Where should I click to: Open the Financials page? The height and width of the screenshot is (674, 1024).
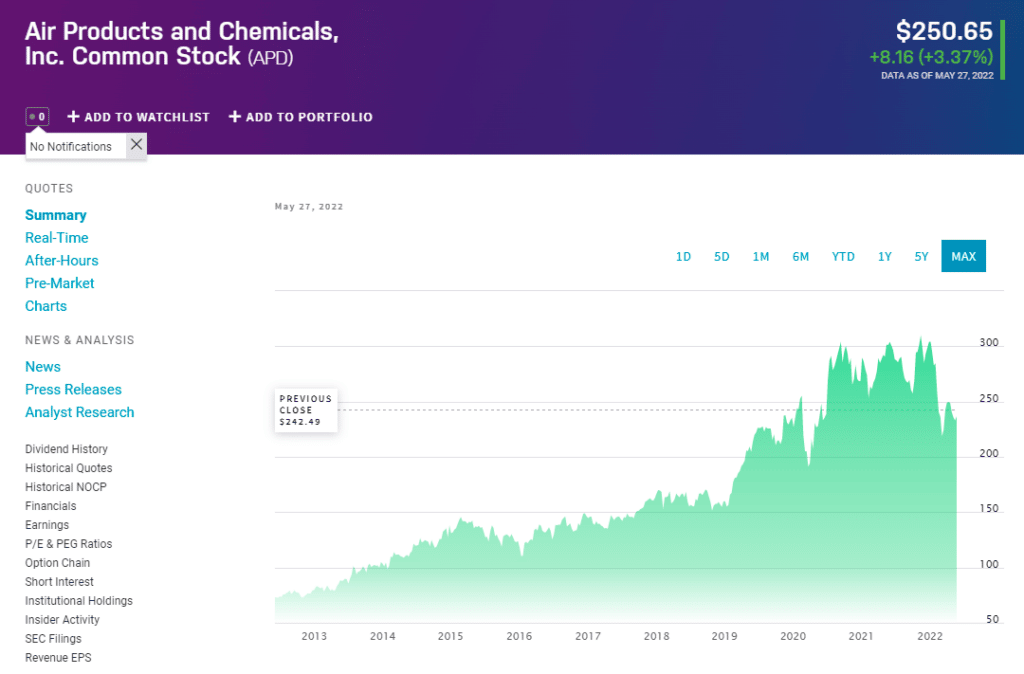(51, 506)
